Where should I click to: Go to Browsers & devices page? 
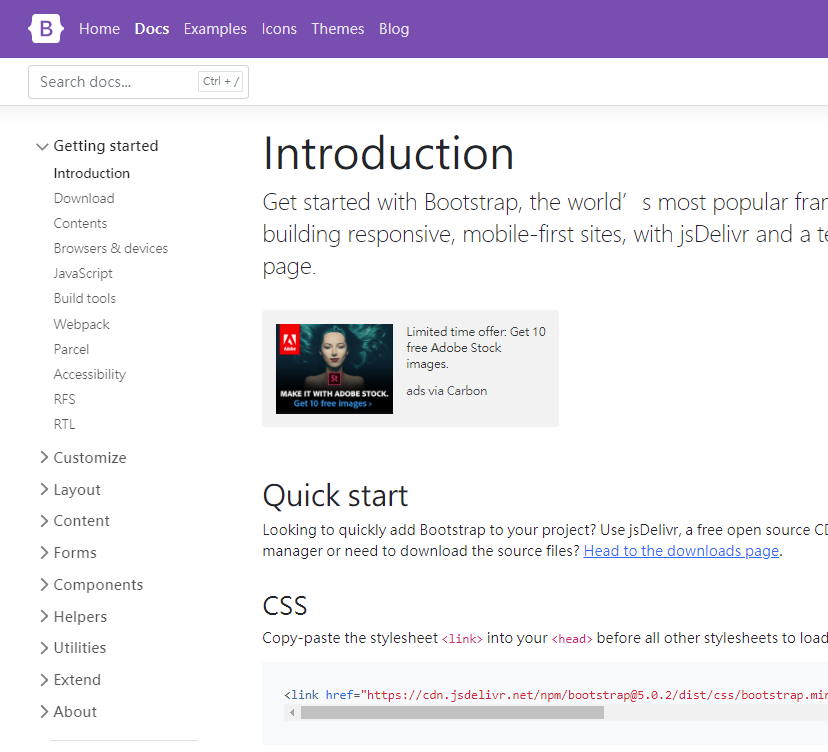point(111,248)
